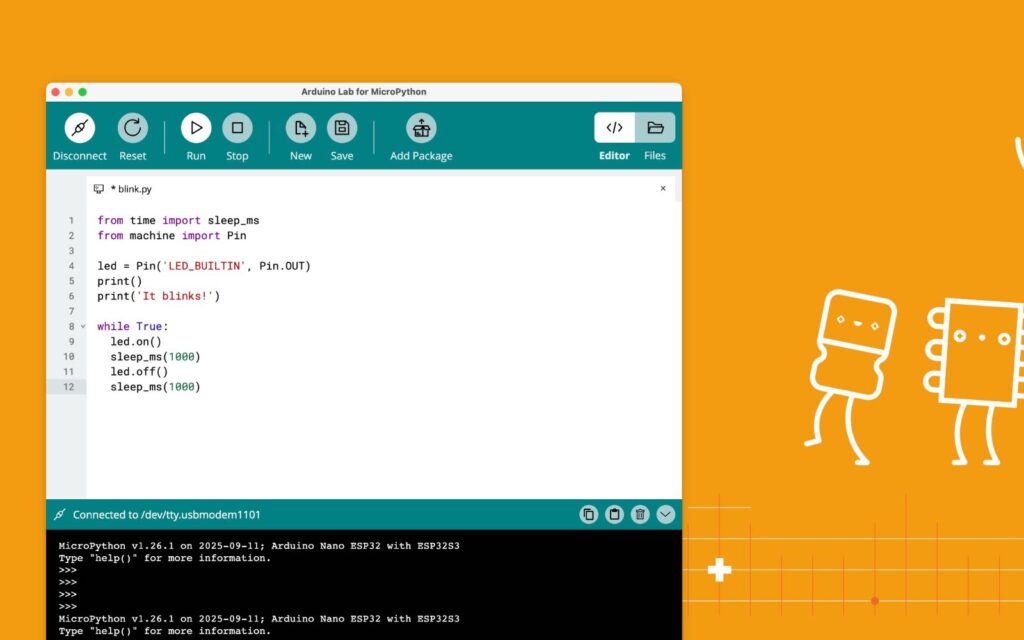Reset the board with the Reset icon

[x=133, y=128]
